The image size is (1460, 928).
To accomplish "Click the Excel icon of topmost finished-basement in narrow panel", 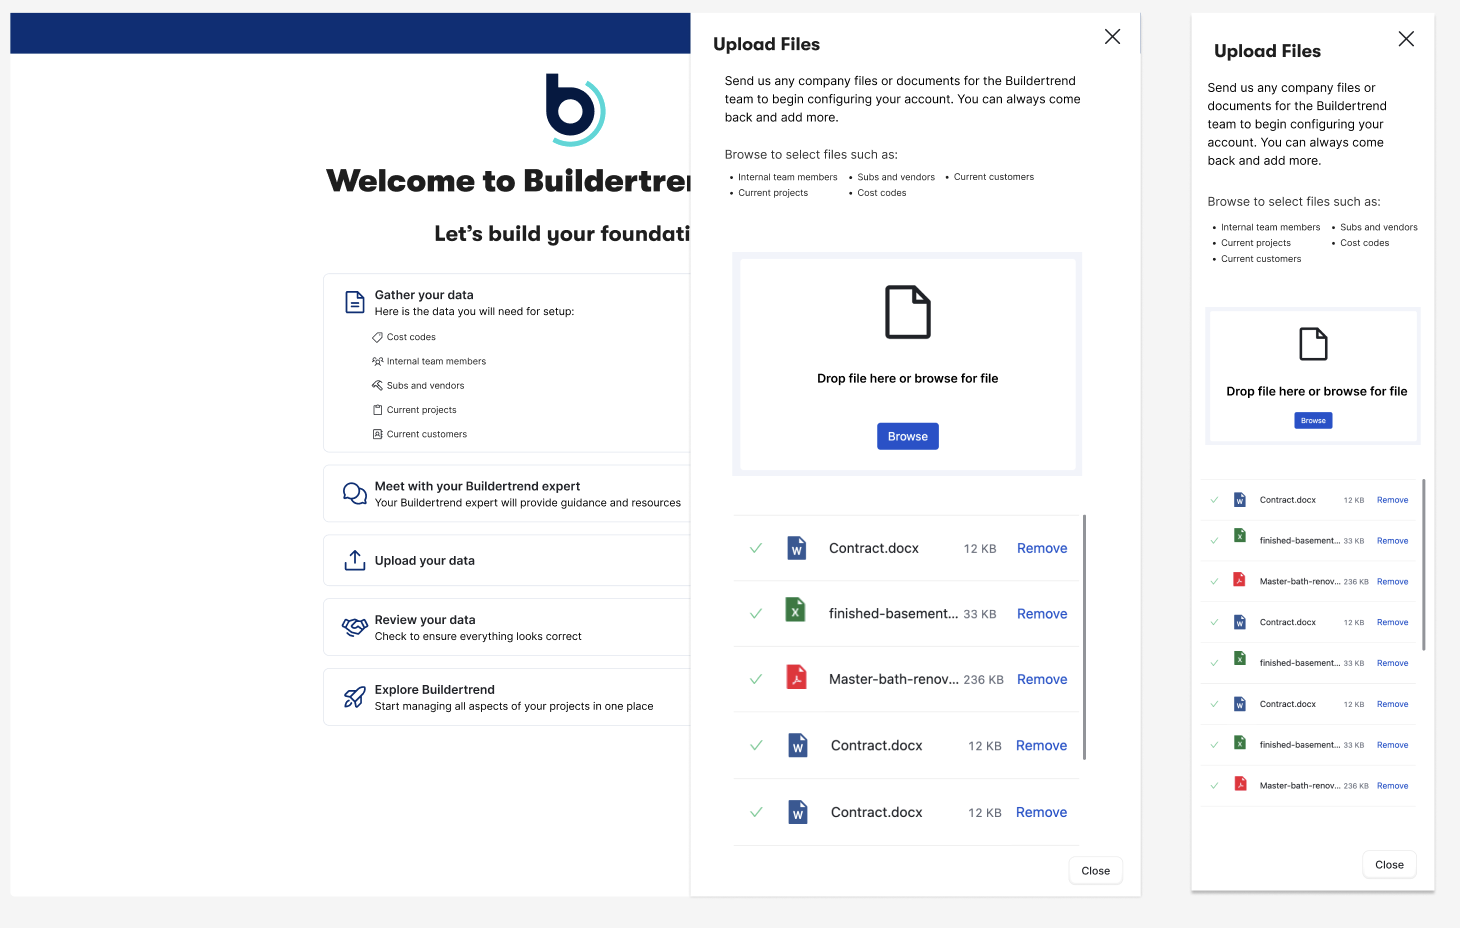I will point(1239,535).
